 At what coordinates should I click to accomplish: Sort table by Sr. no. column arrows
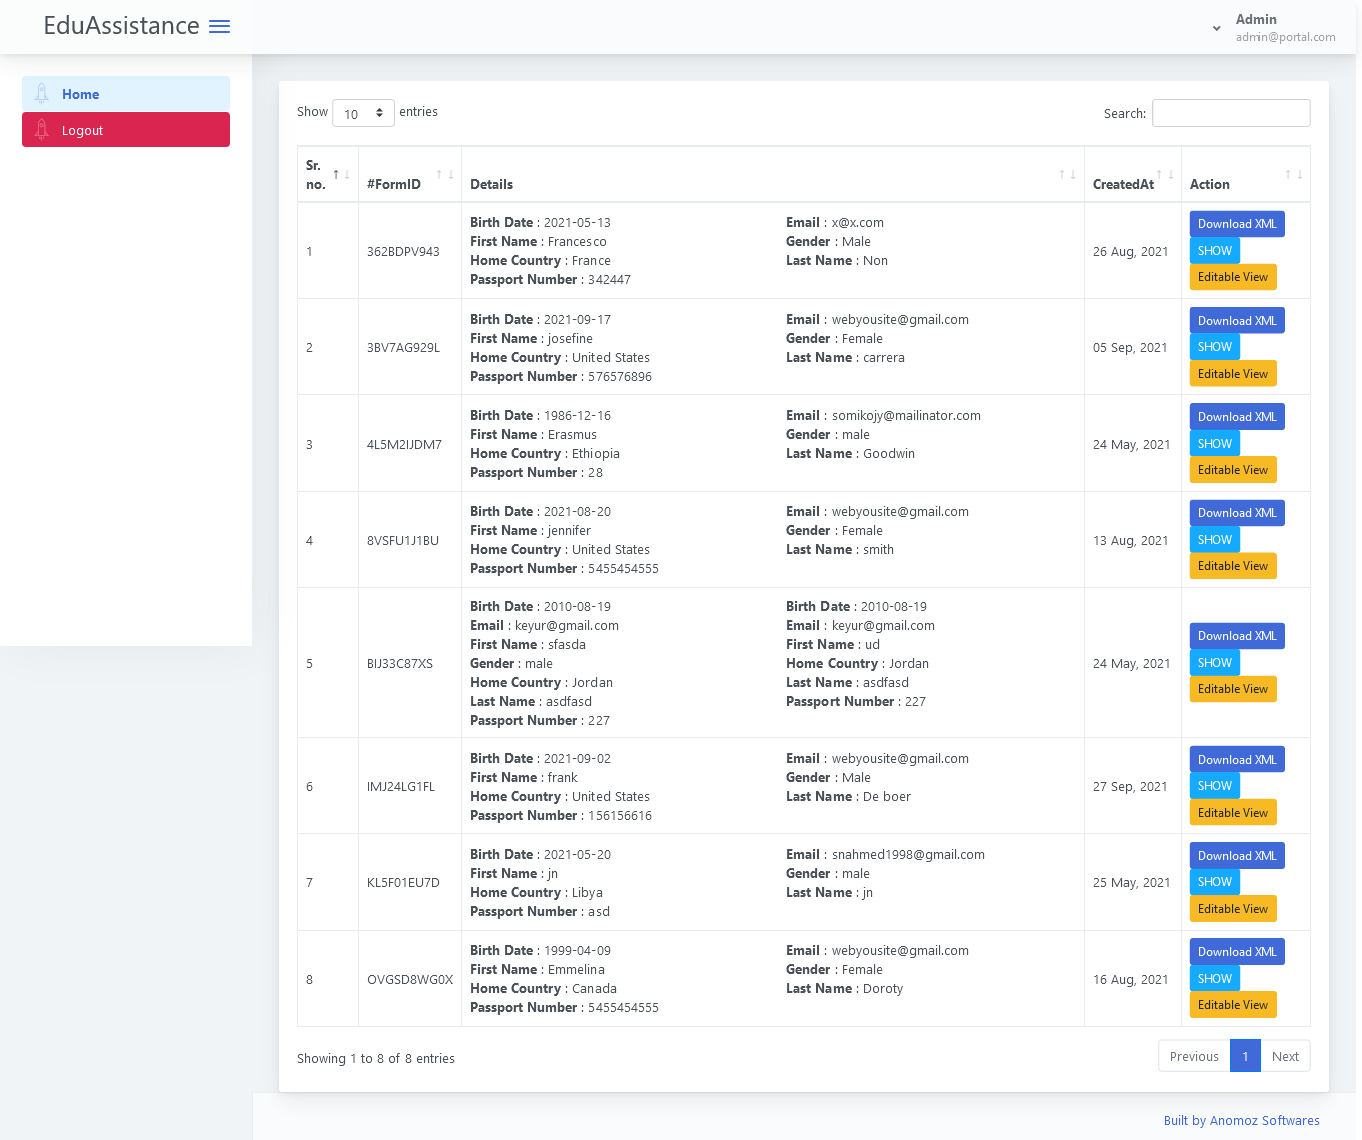(x=341, y=175)
